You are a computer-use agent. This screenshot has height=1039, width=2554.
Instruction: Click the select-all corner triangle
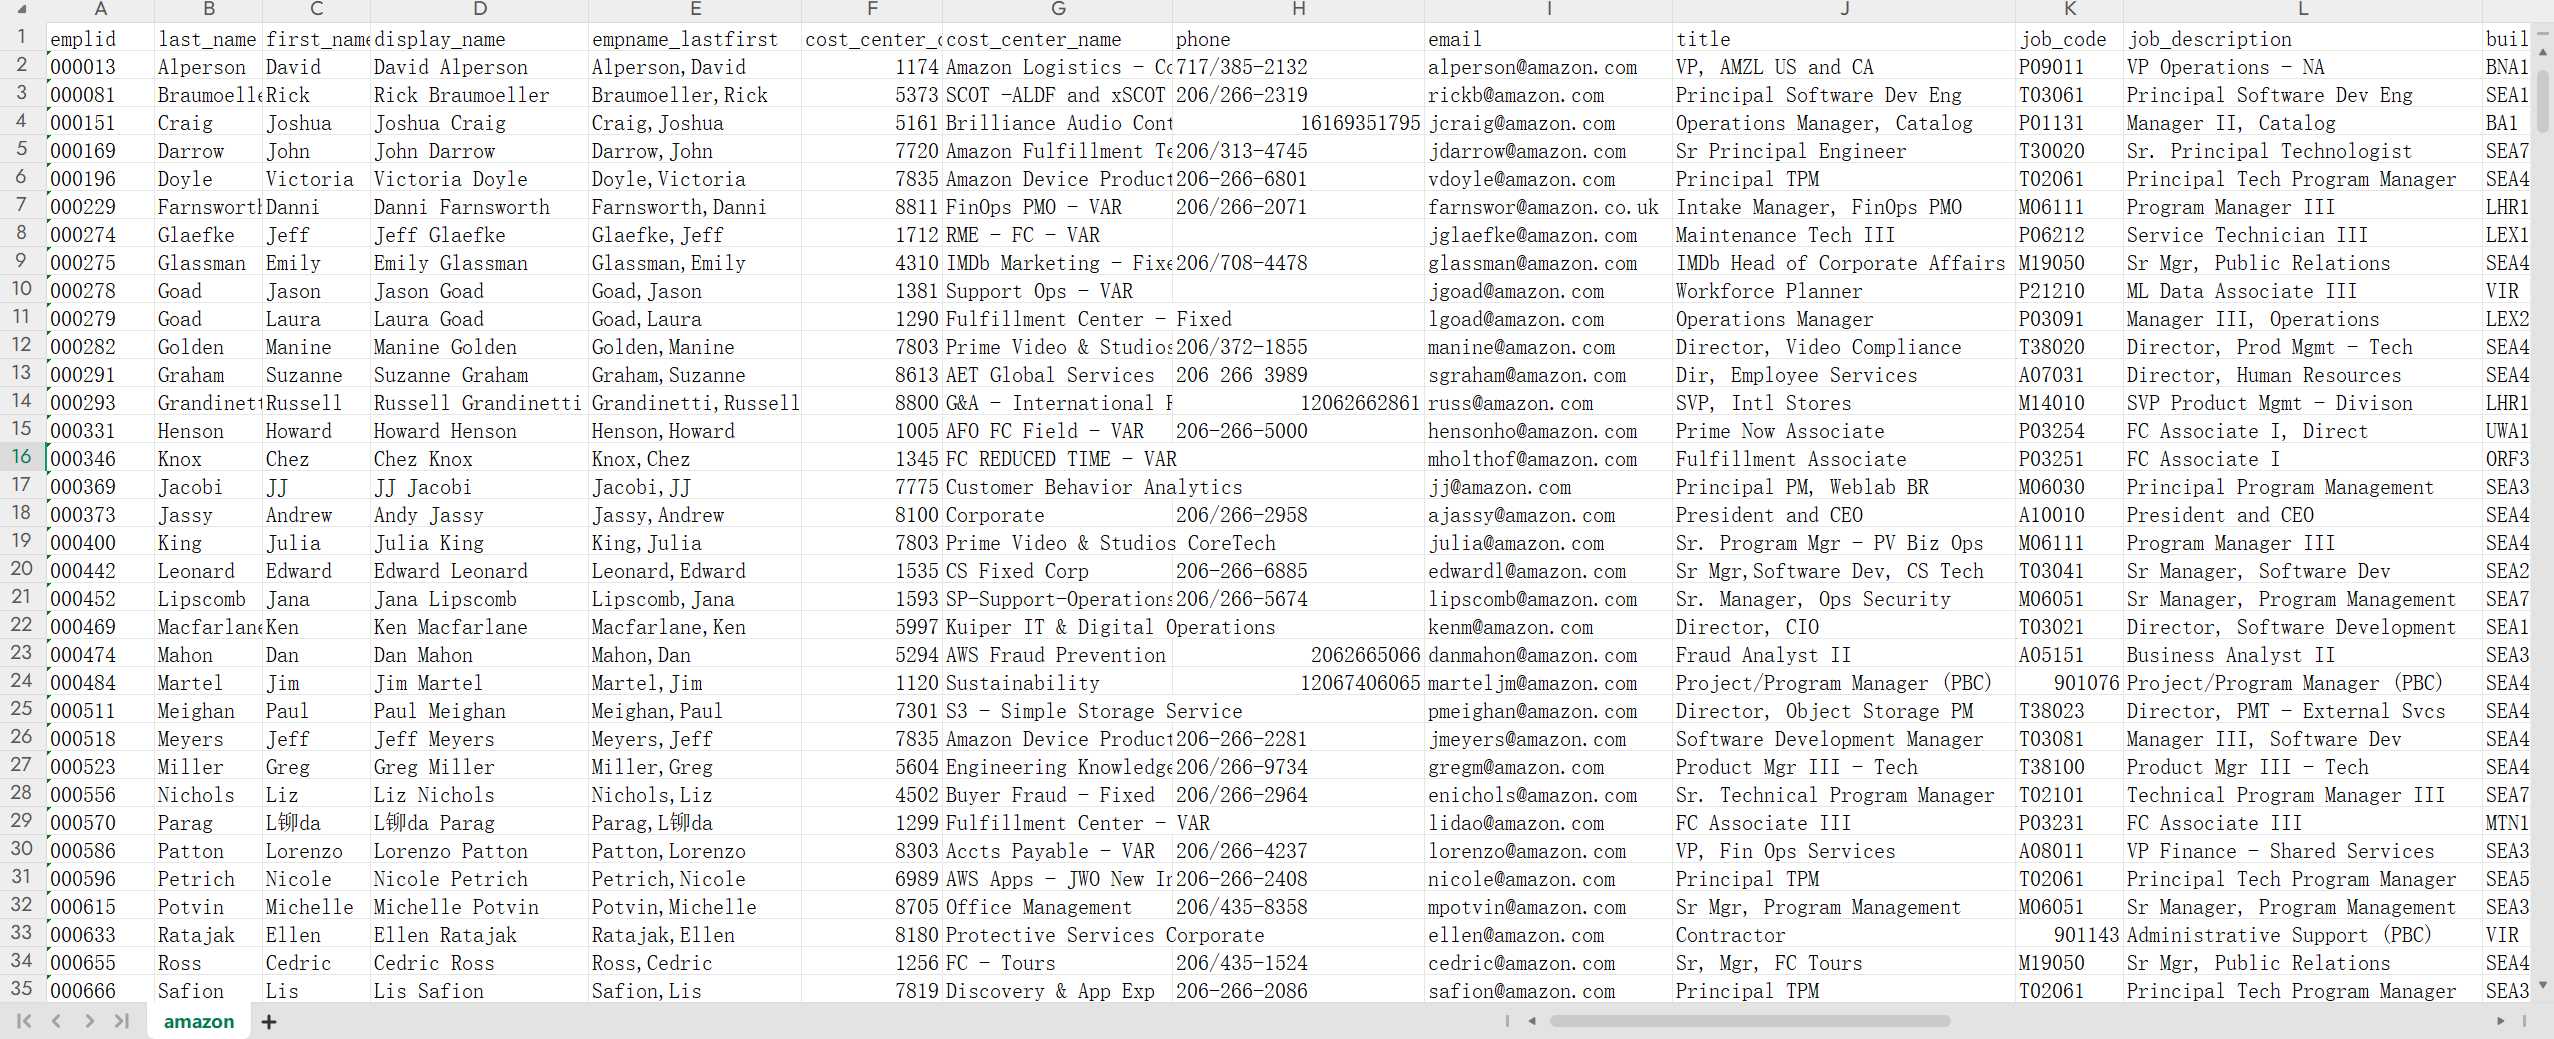click(x=22, y=10)
